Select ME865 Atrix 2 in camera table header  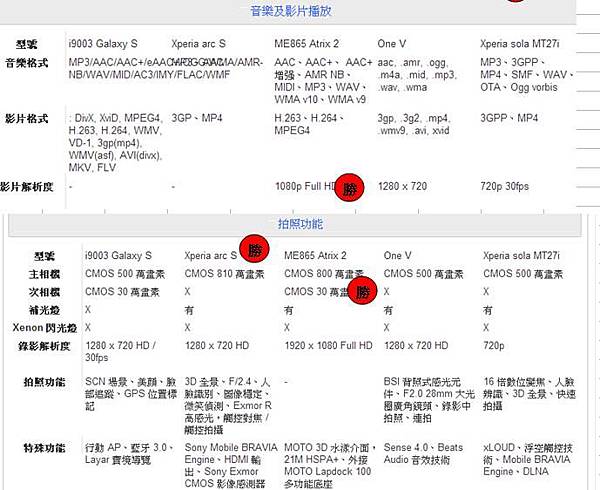(315, 256)
